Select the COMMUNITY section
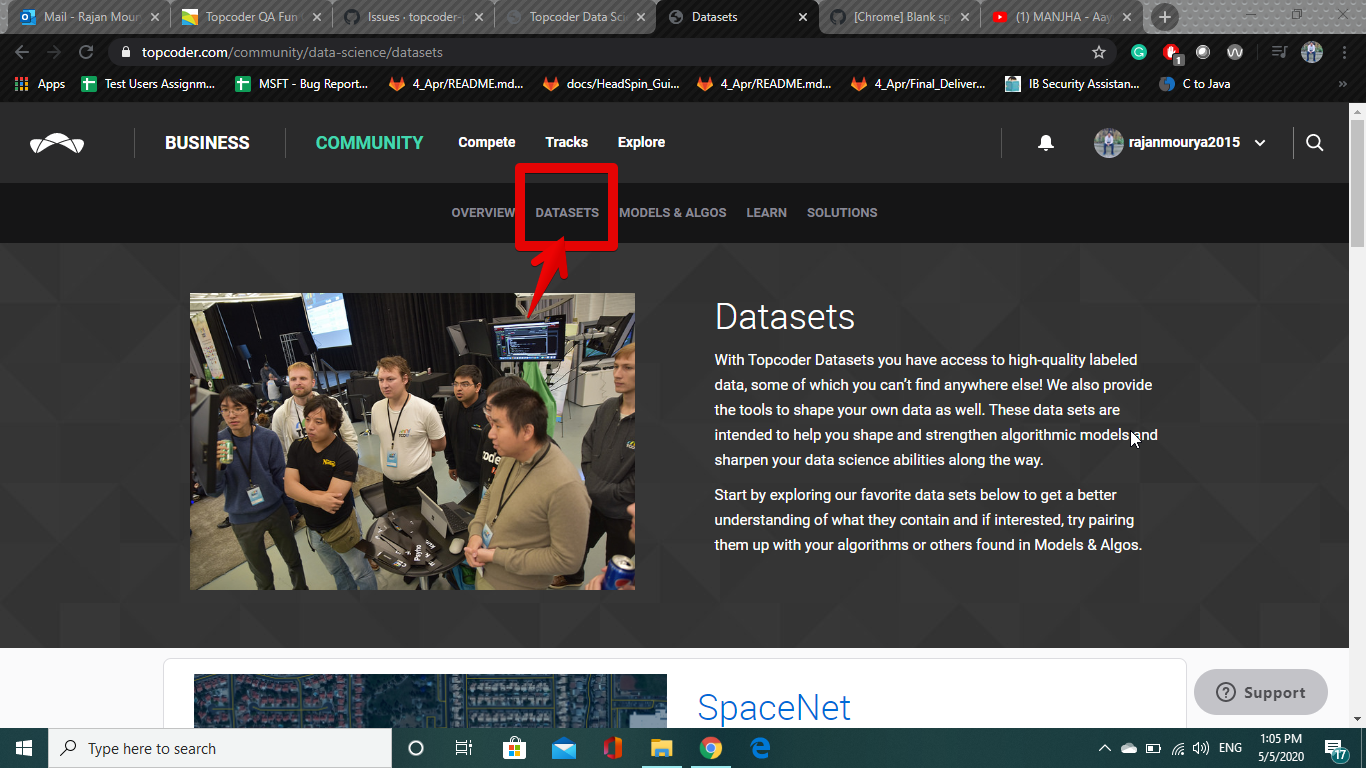This screenshot has height=768, width=1366. point(370,143)
